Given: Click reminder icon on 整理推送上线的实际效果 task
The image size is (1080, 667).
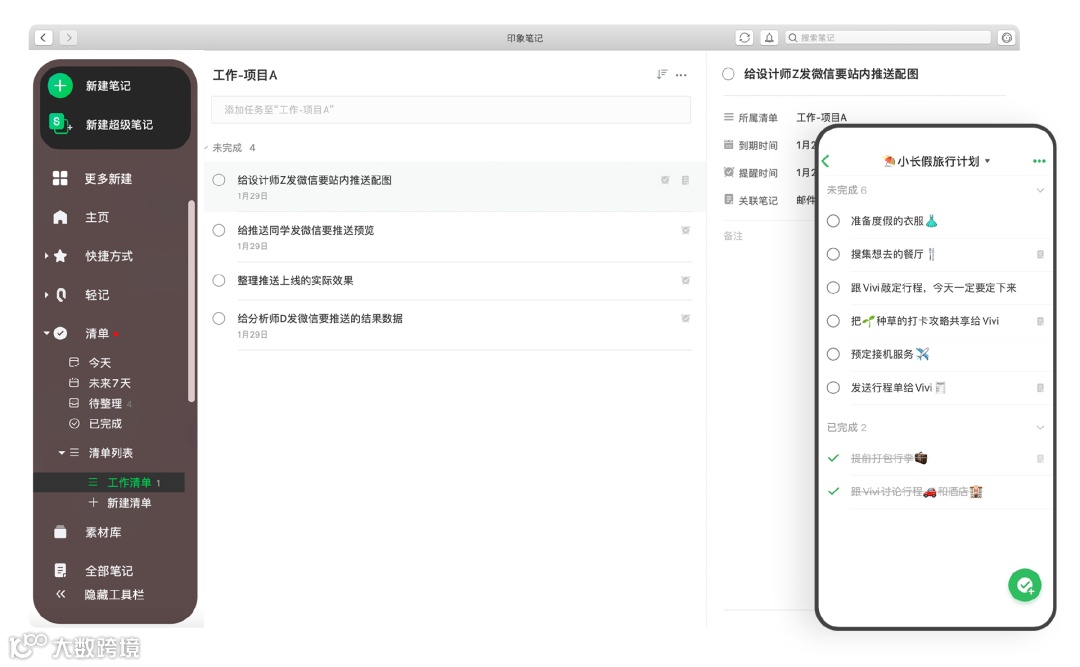Looking at the screenshot, I should [685, 280].
